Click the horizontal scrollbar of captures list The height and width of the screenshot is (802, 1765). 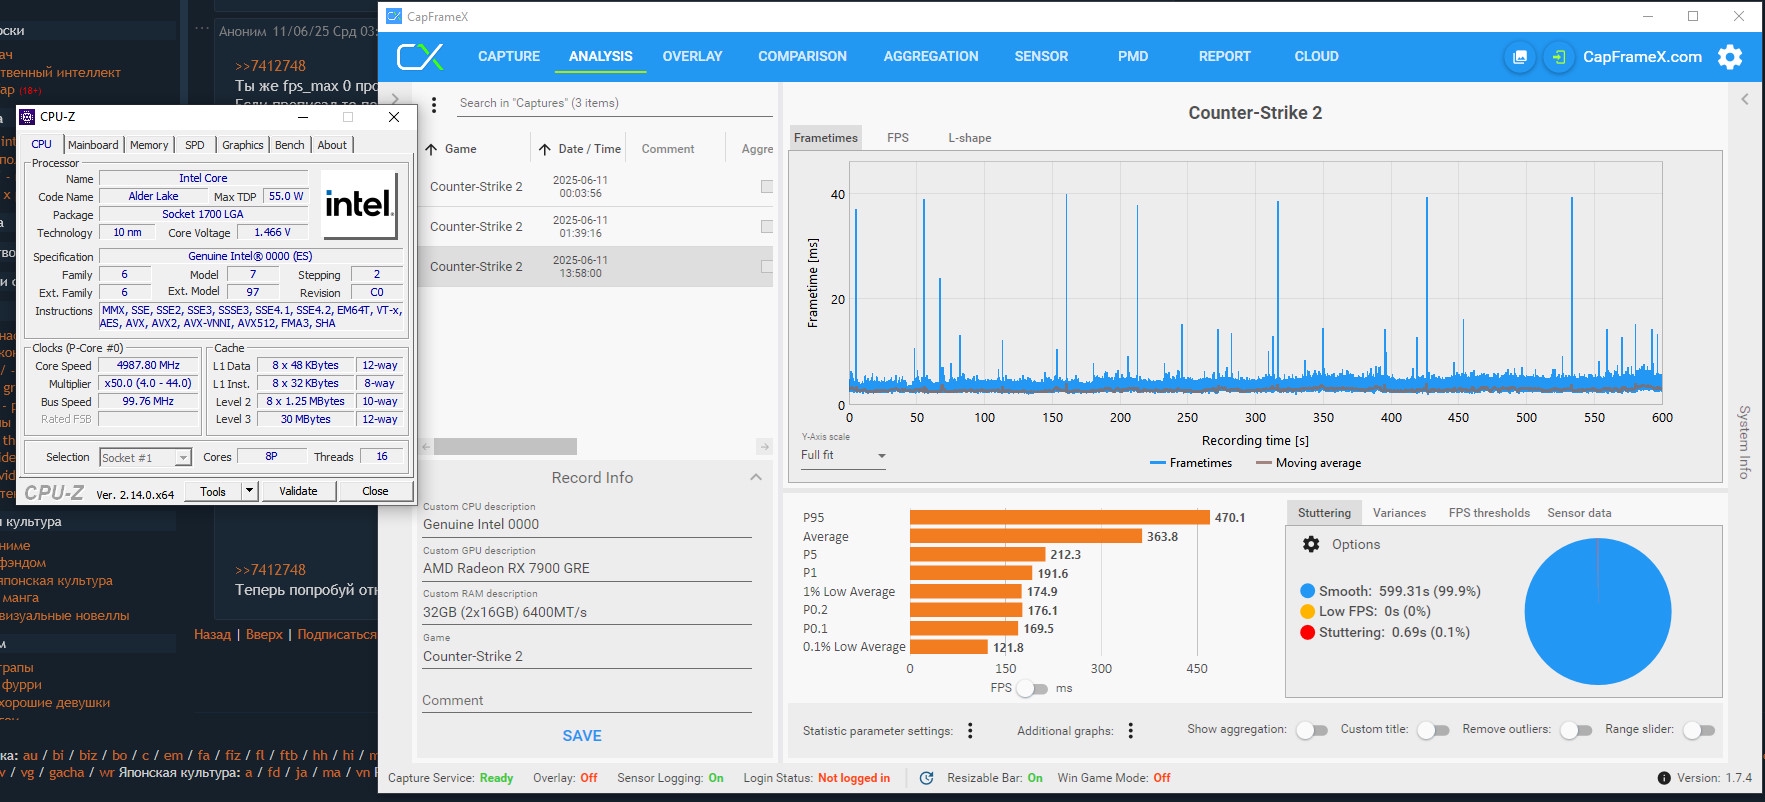505,447
